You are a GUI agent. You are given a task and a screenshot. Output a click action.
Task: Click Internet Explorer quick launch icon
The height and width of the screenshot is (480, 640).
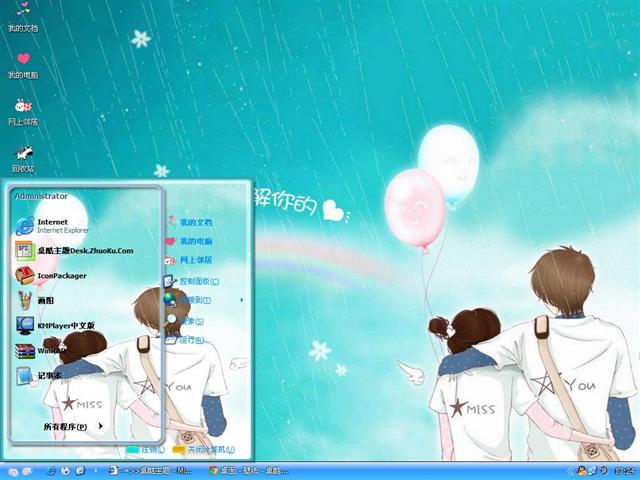pos(51,471)
